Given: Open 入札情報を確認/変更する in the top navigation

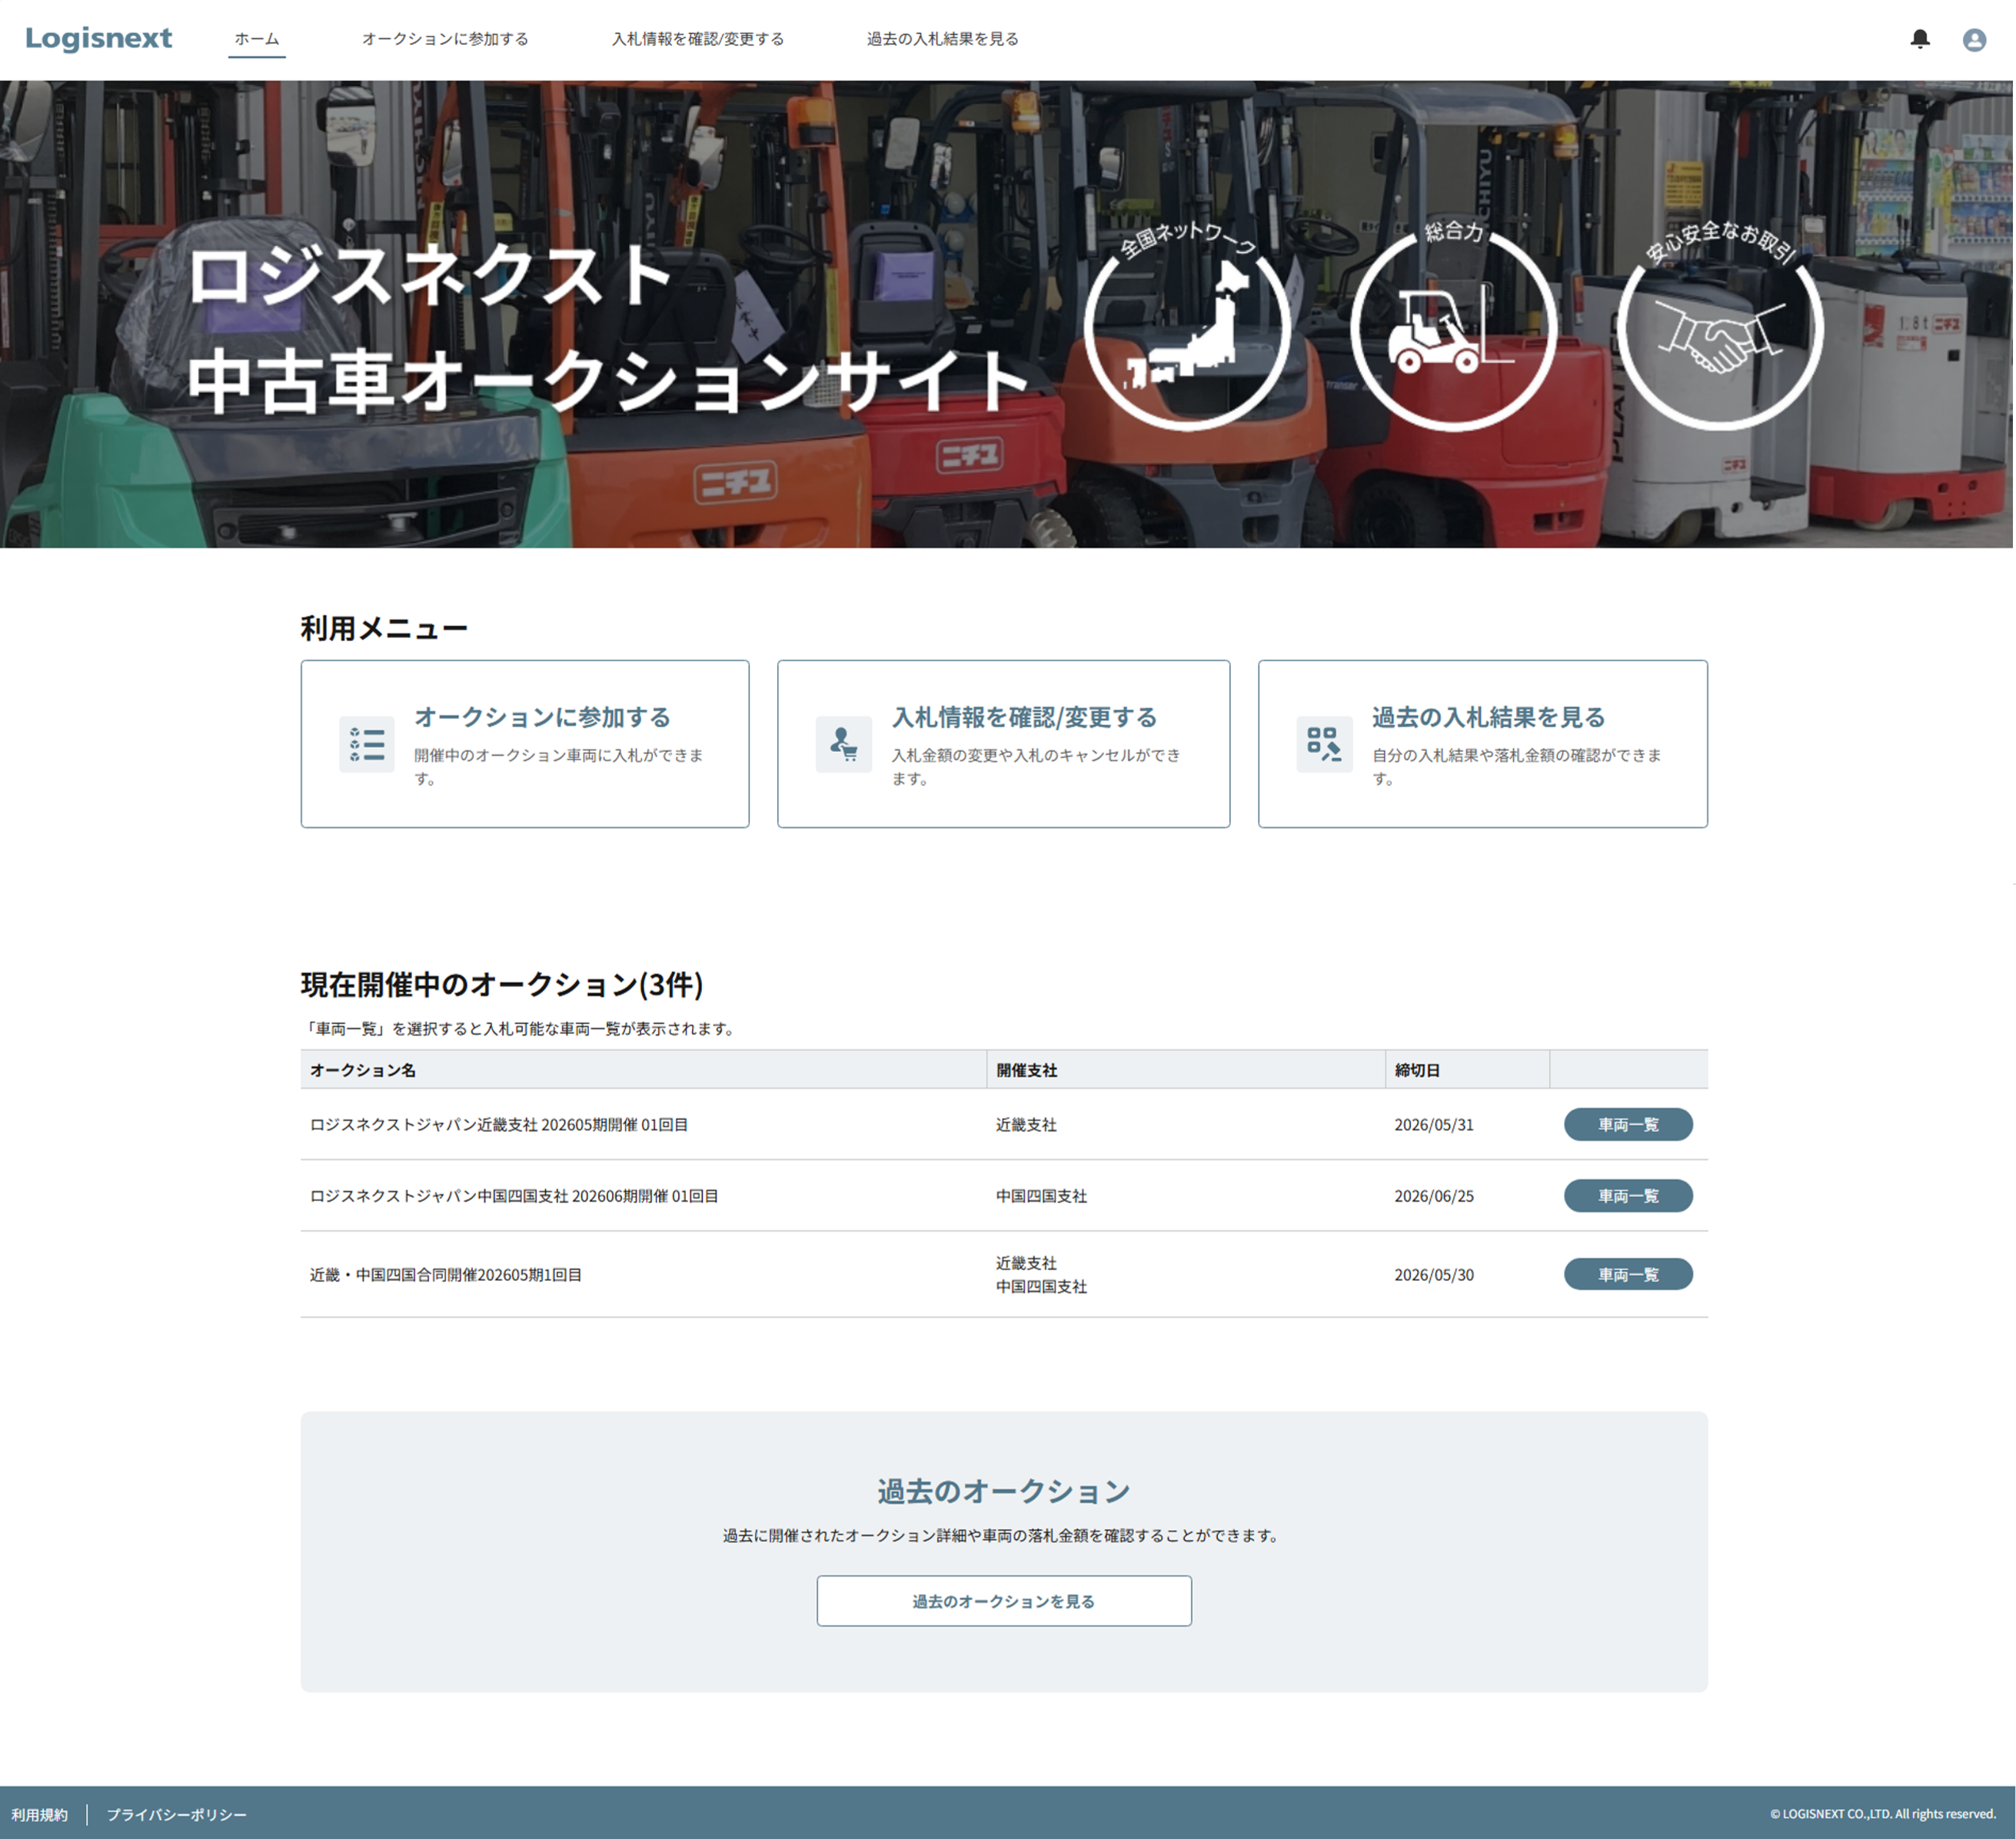Looking at the screenshot, I should (698, 39).
